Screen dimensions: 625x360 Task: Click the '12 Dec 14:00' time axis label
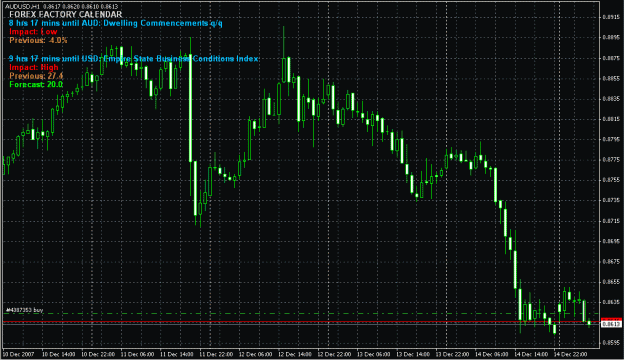[295, 354]
